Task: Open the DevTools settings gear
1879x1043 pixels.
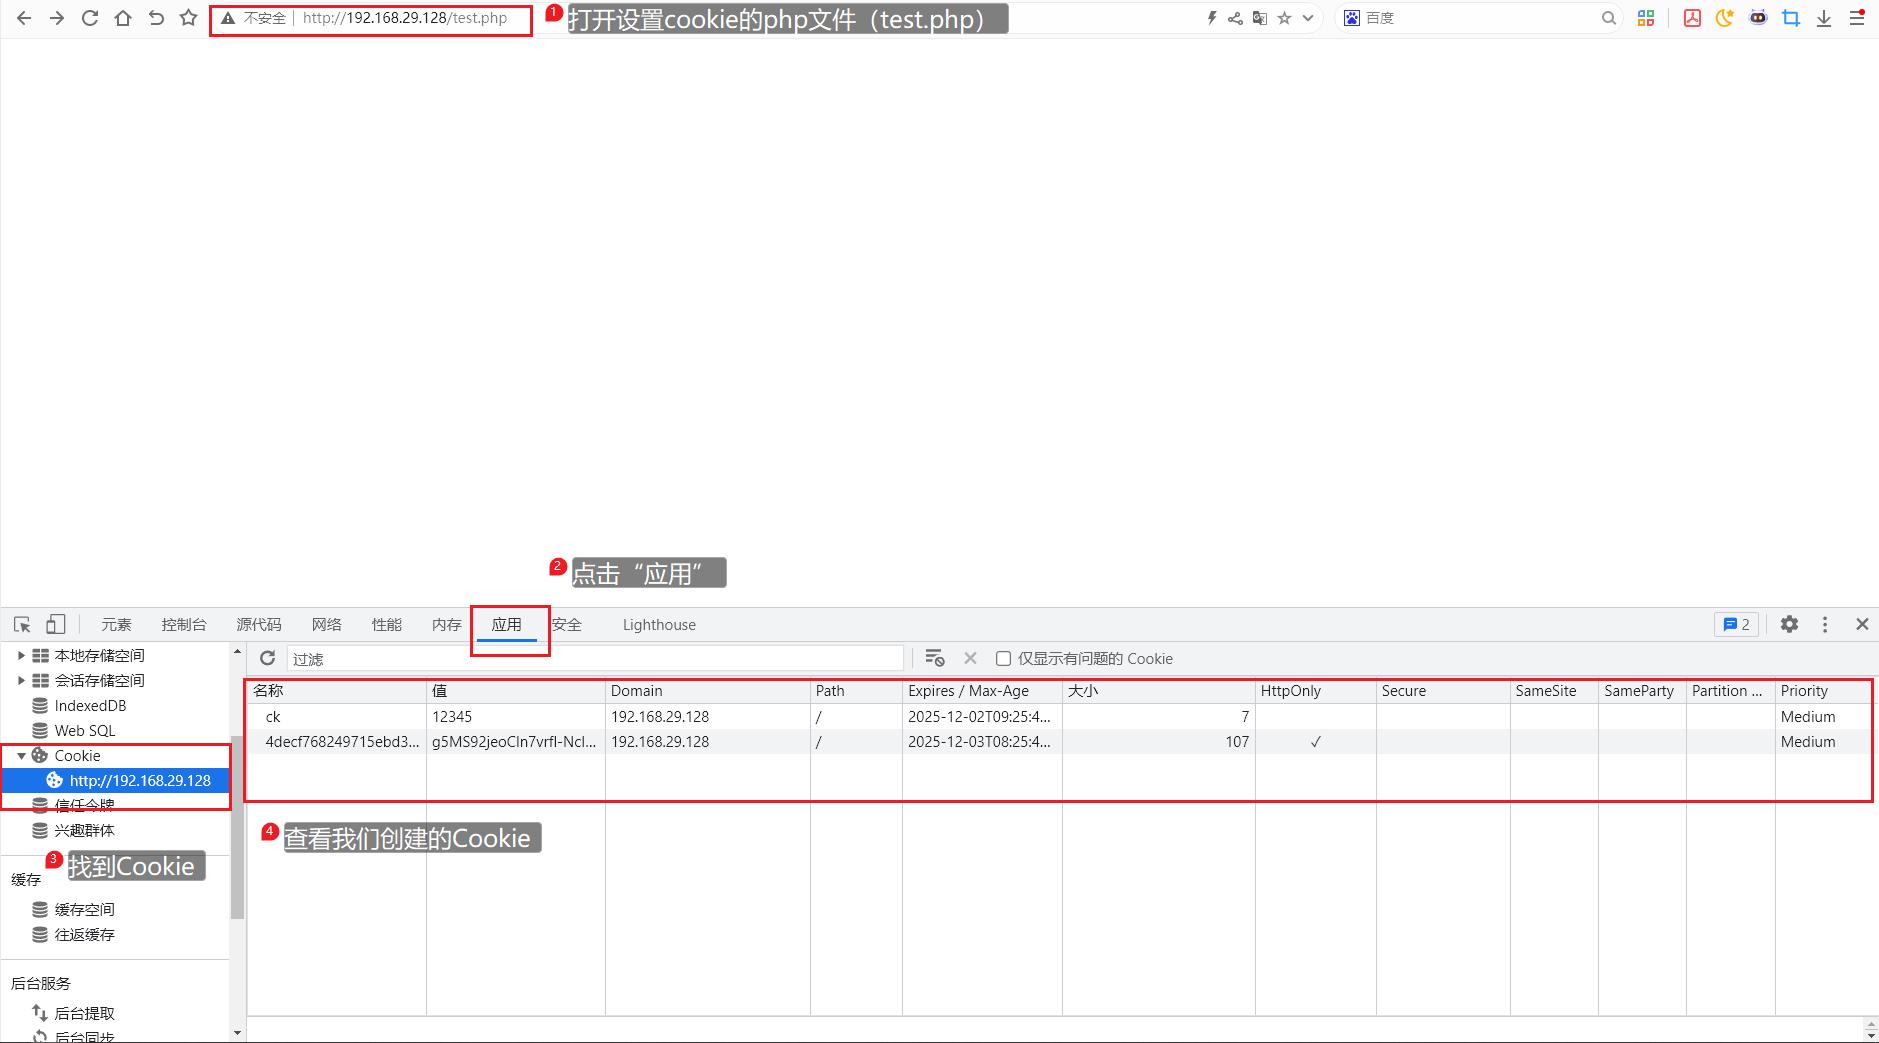Action: coord(1789,624)
